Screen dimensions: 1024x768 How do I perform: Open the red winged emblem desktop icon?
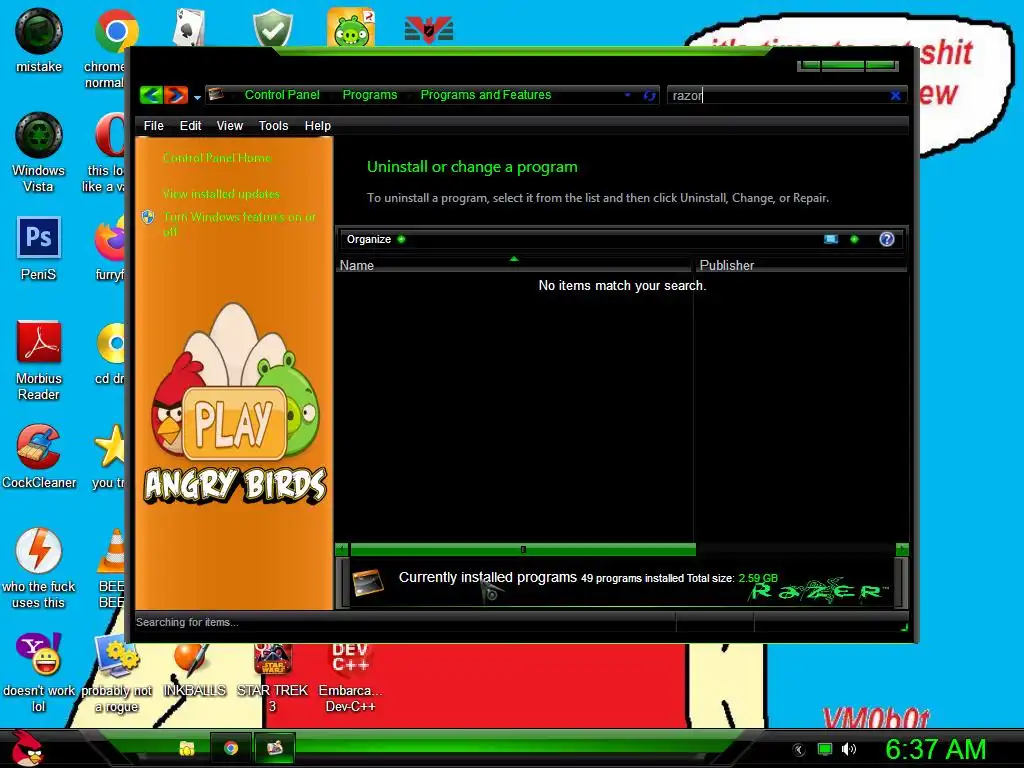point(428,29)
